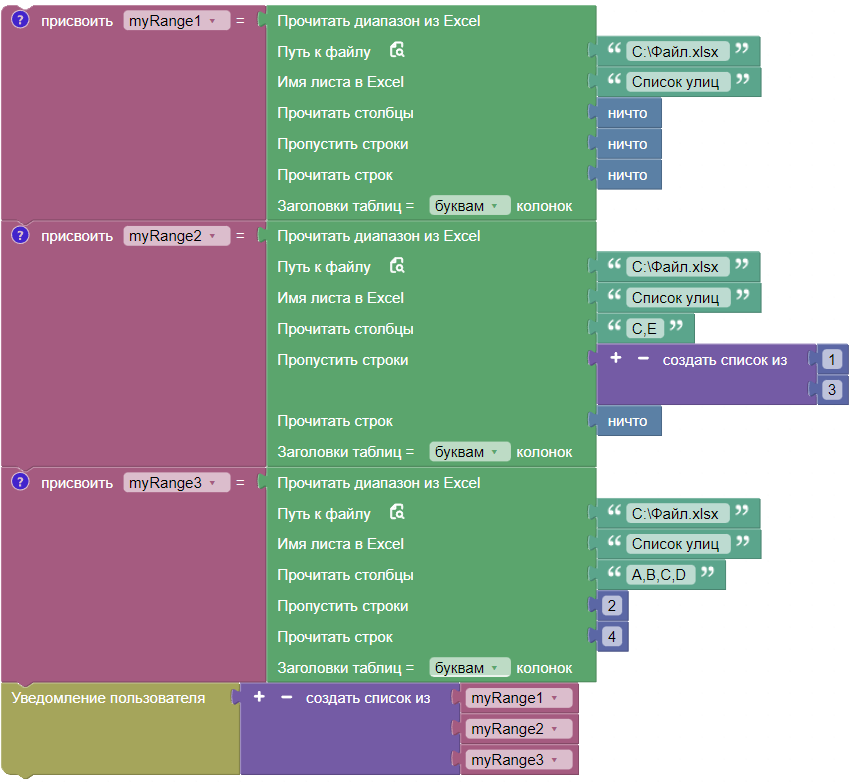This screenshot has width=852, height=782.
Task: Edit file path text in myRange2 block
Action: (x=677, y=267)
